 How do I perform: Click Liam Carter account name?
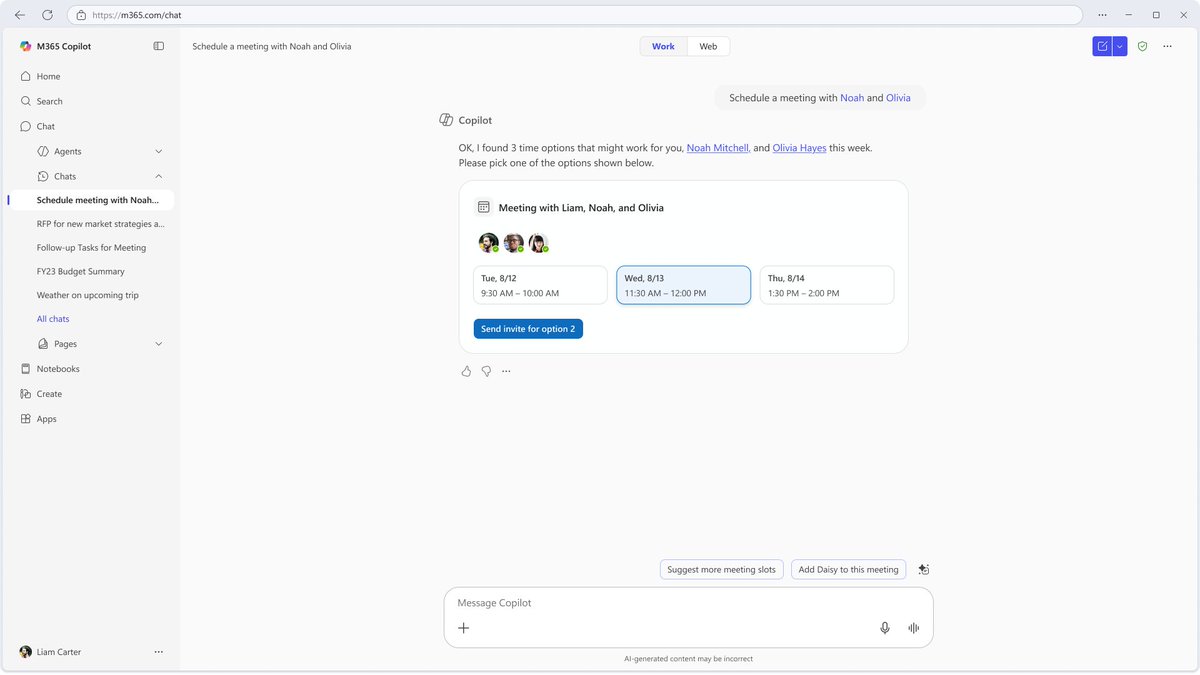(x=59, y=652)
